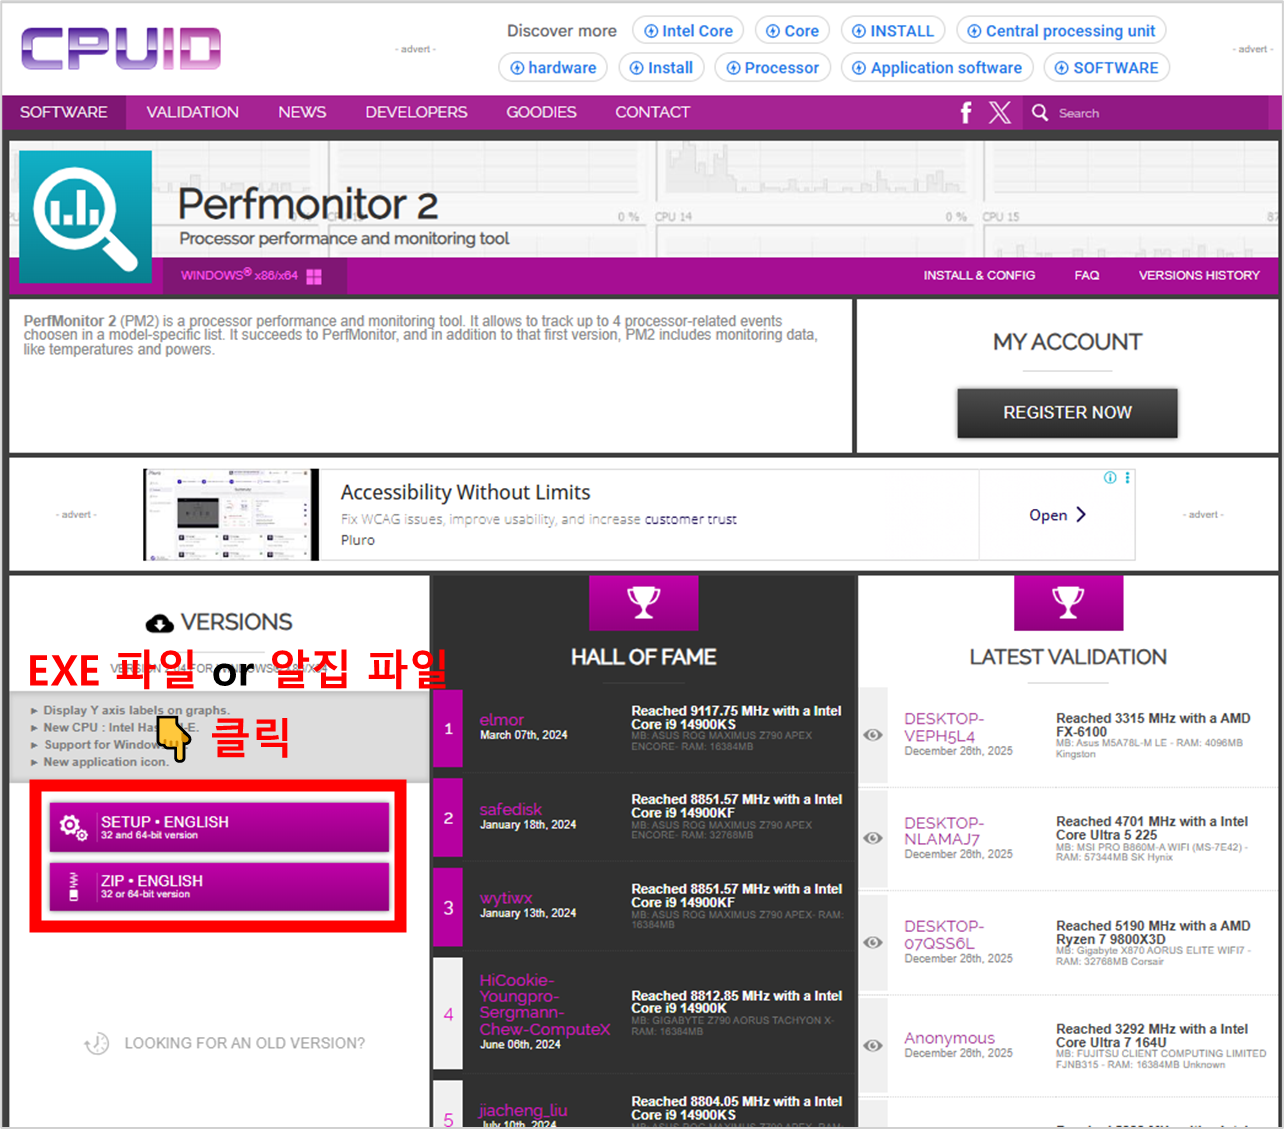
Task: Click eye icon for DESKTOP-NLAMAJ7
Action: [873, 838]
